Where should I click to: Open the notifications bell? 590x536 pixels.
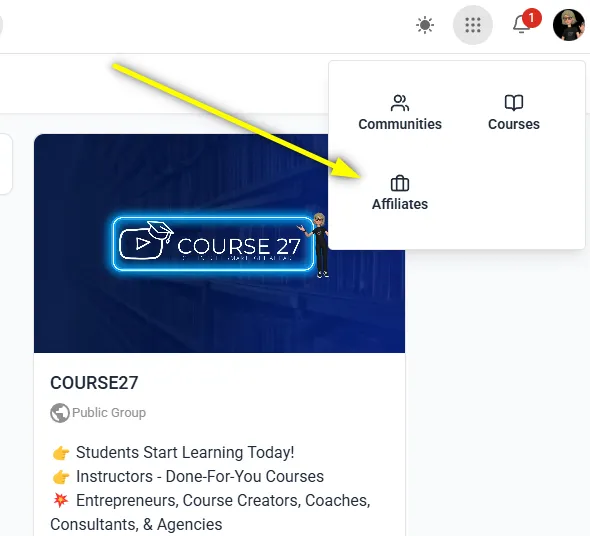coord(522,24)
